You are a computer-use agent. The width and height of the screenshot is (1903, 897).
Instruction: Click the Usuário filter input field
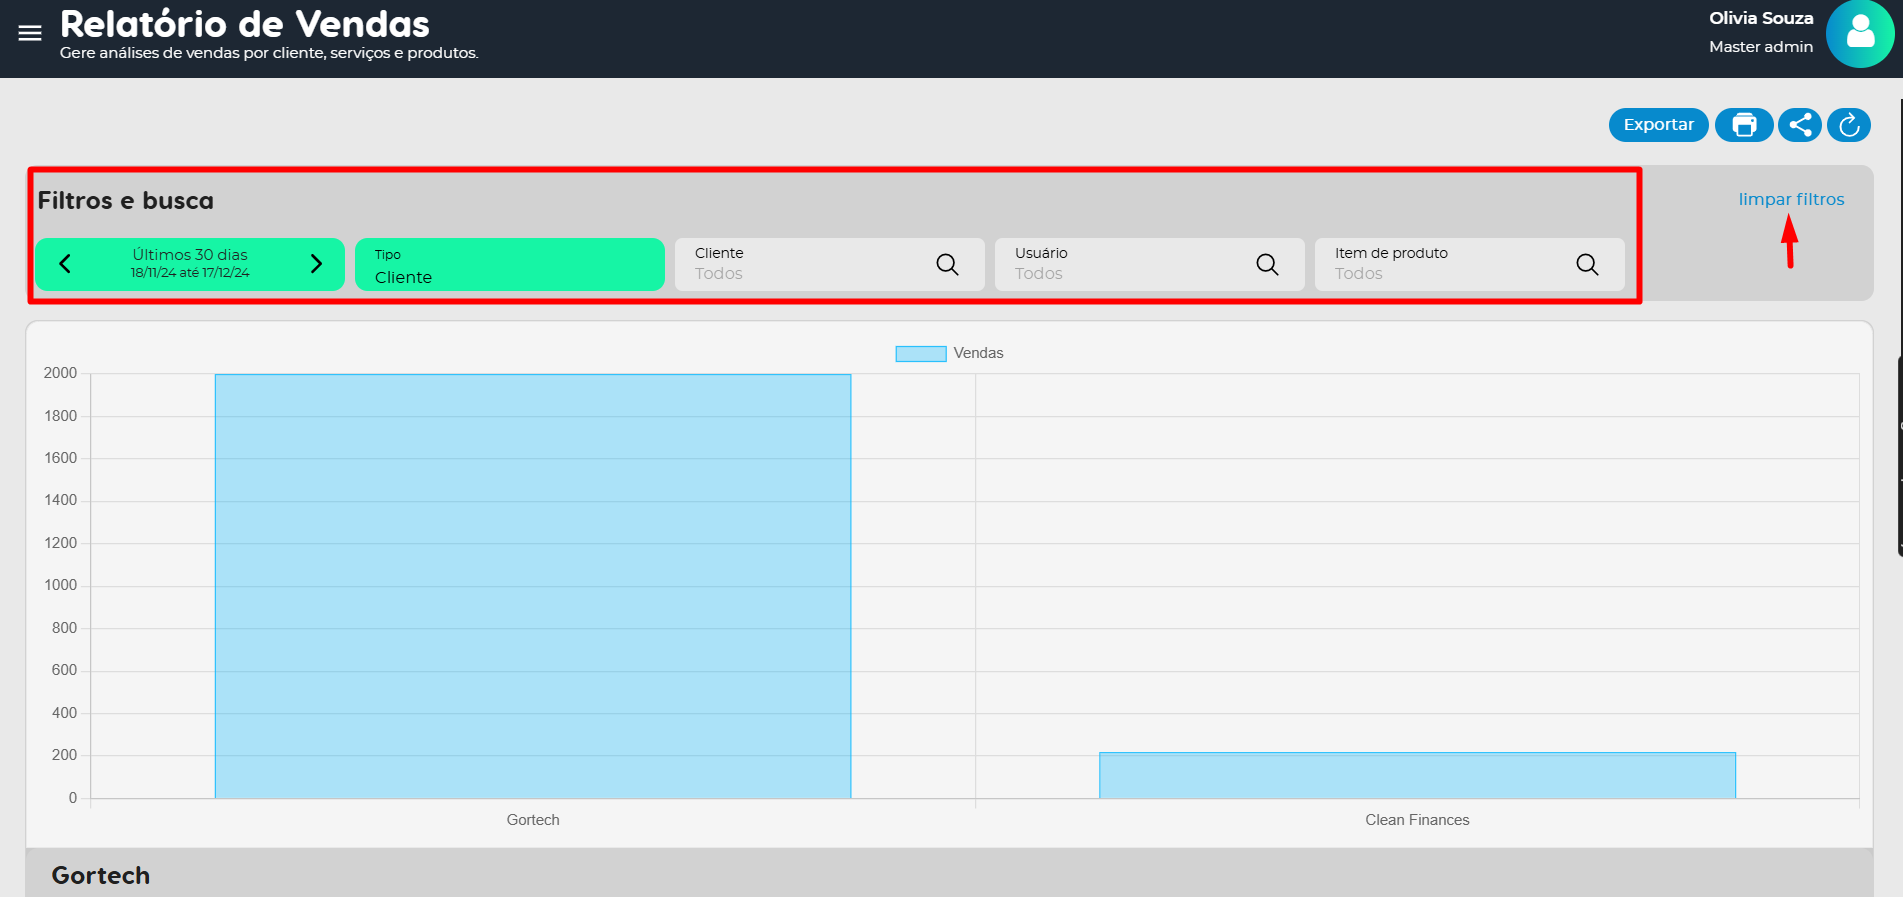[x=1120, y=265]
